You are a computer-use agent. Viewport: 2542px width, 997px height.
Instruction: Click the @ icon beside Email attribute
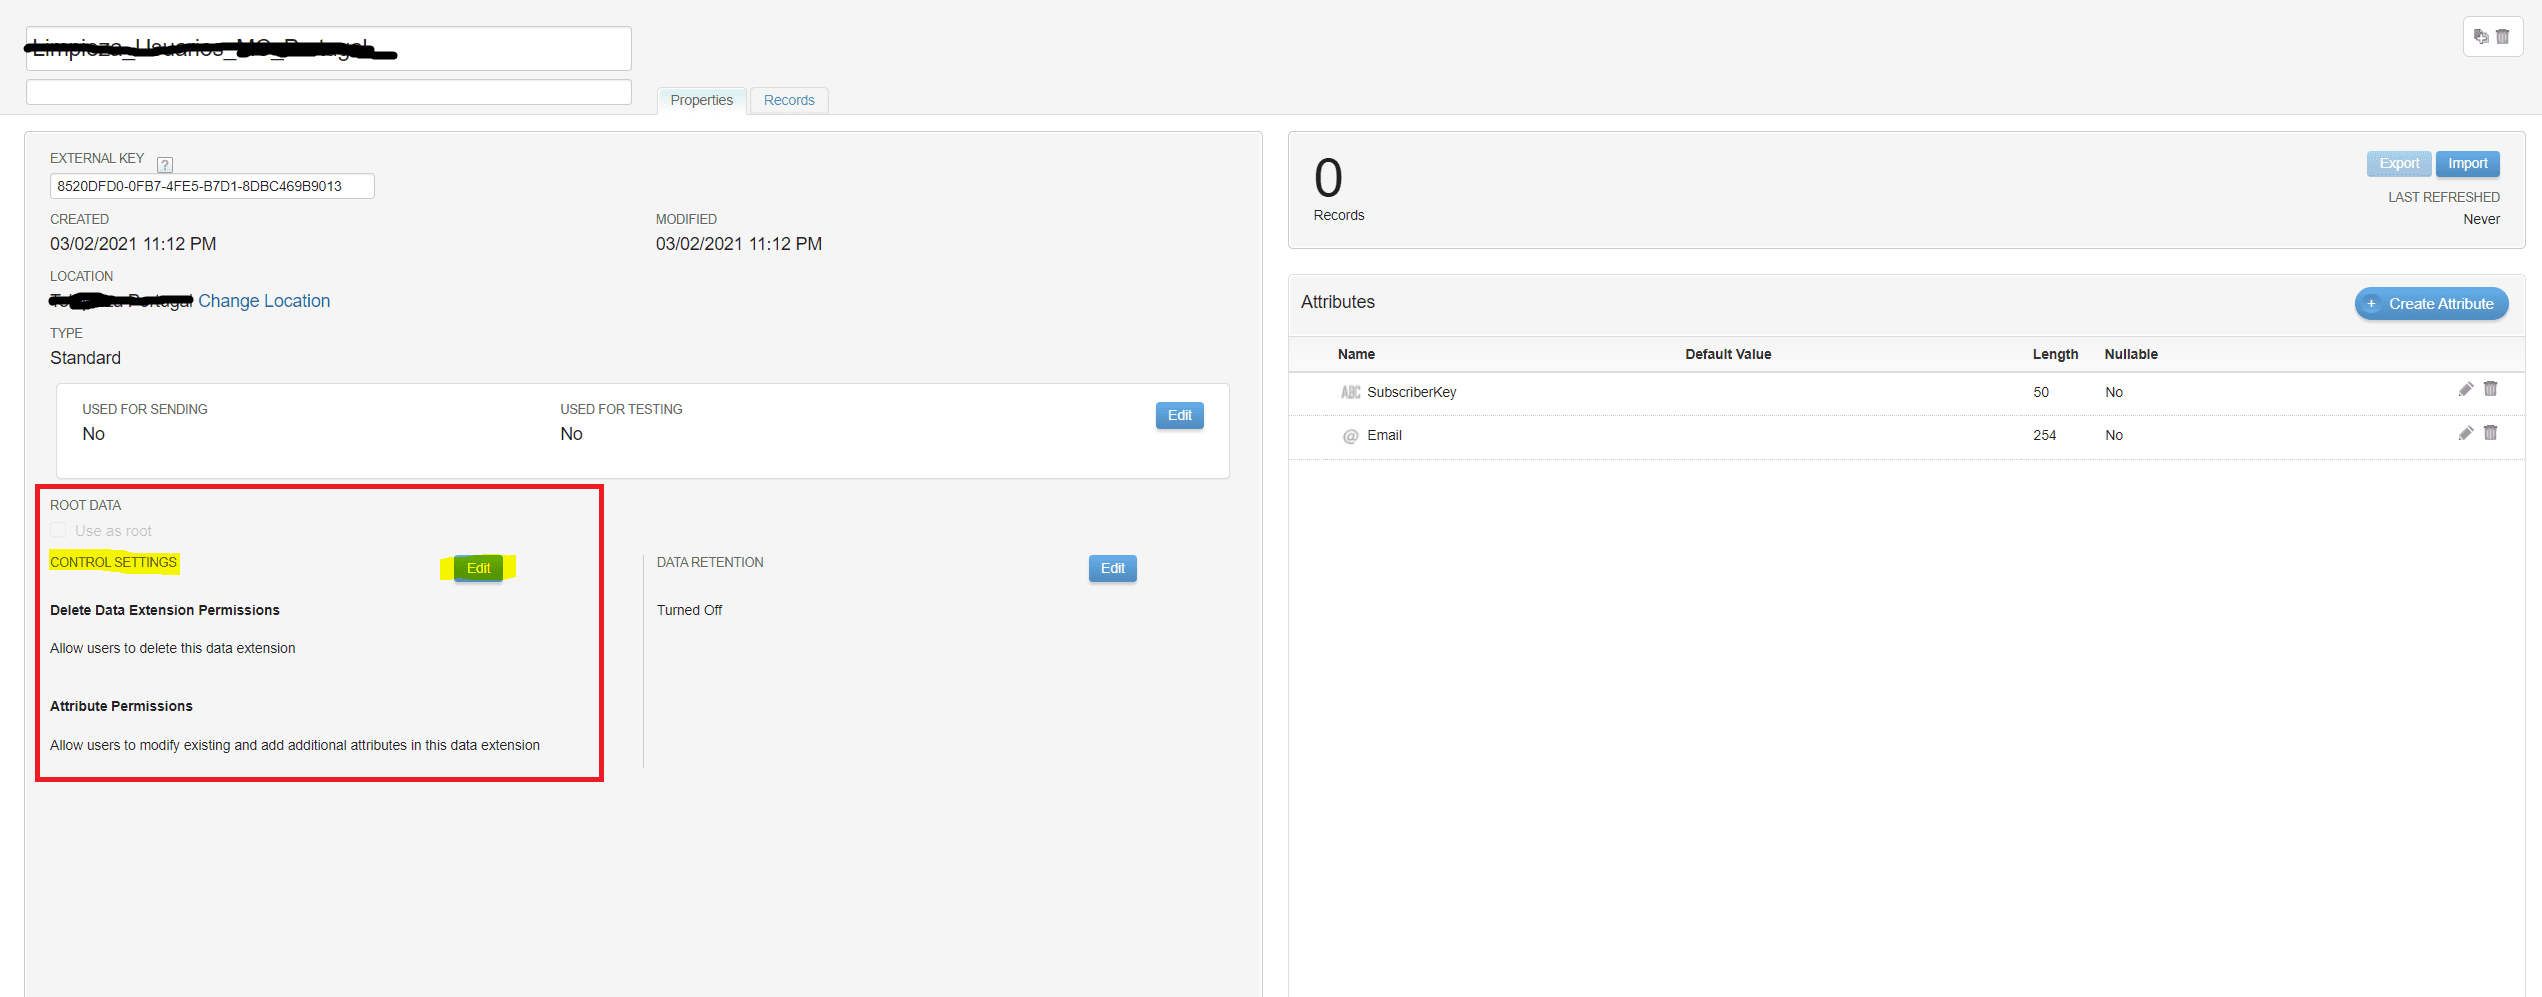tap(1350, 436)
